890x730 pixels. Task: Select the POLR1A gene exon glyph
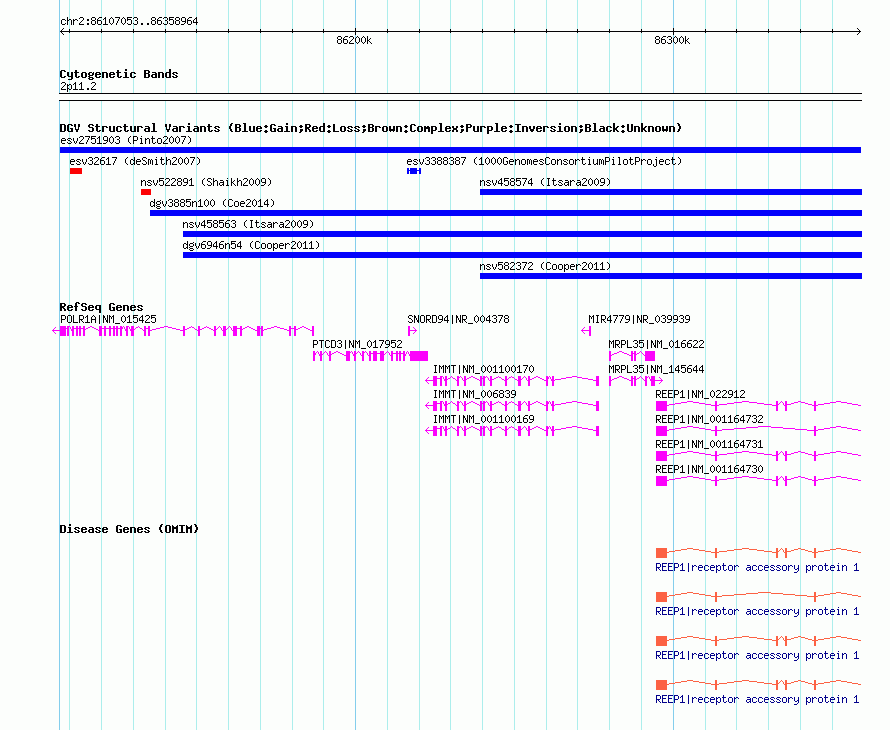(183, 331)
